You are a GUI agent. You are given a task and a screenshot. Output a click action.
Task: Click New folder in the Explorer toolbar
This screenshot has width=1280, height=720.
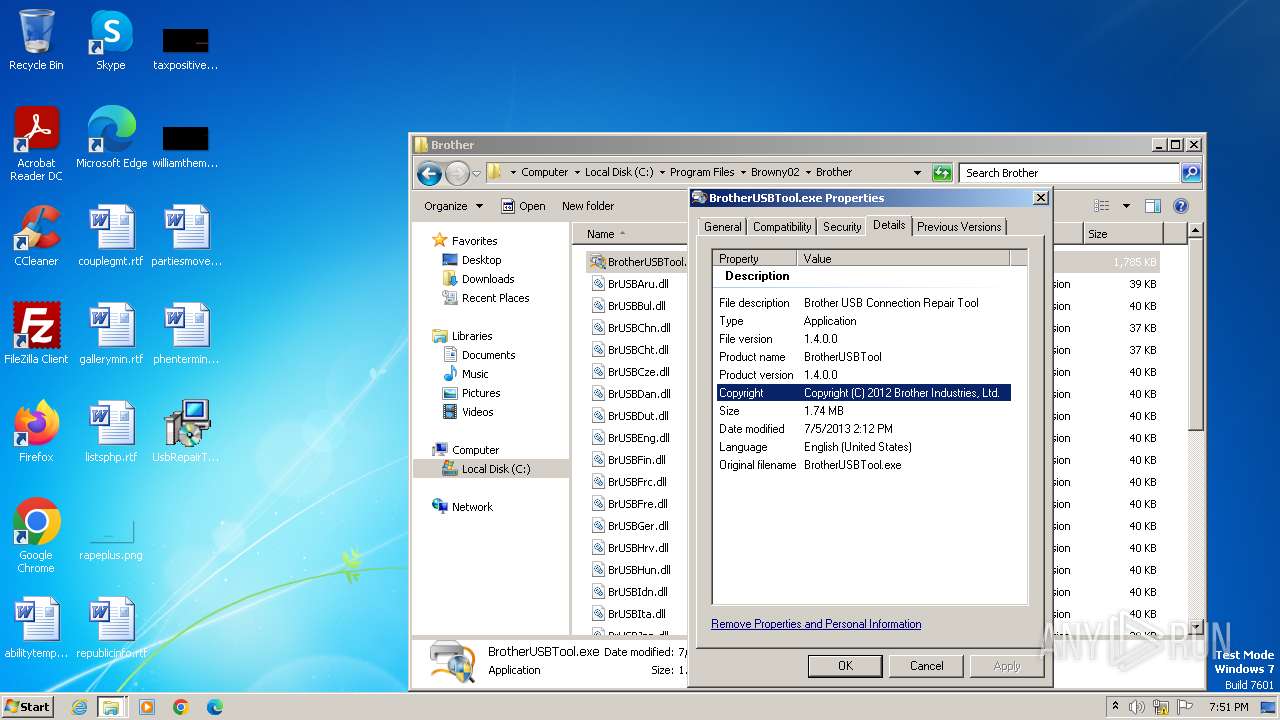pos(588,206)
